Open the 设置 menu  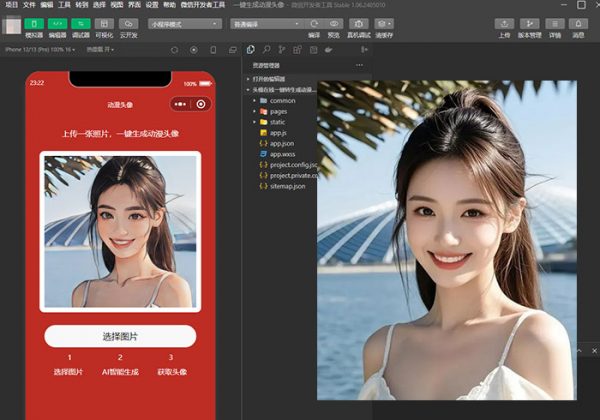[x=151, y=5]
